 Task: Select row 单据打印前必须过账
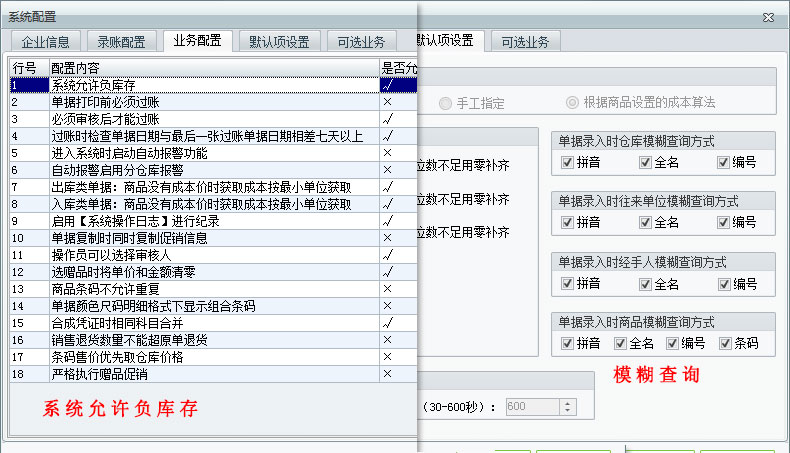point(214,102)
